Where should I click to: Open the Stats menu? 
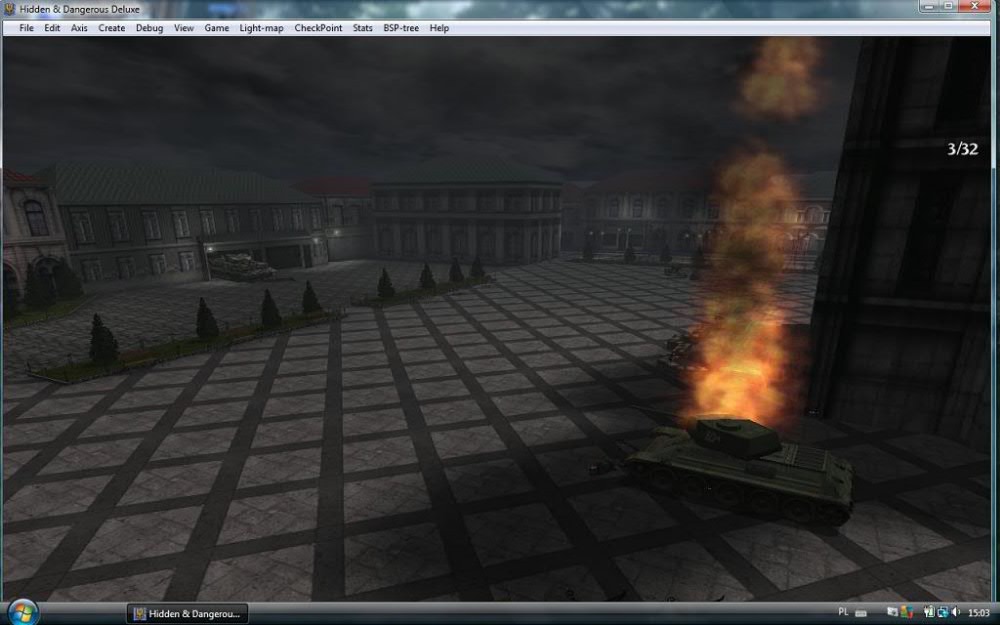[362, 28]
